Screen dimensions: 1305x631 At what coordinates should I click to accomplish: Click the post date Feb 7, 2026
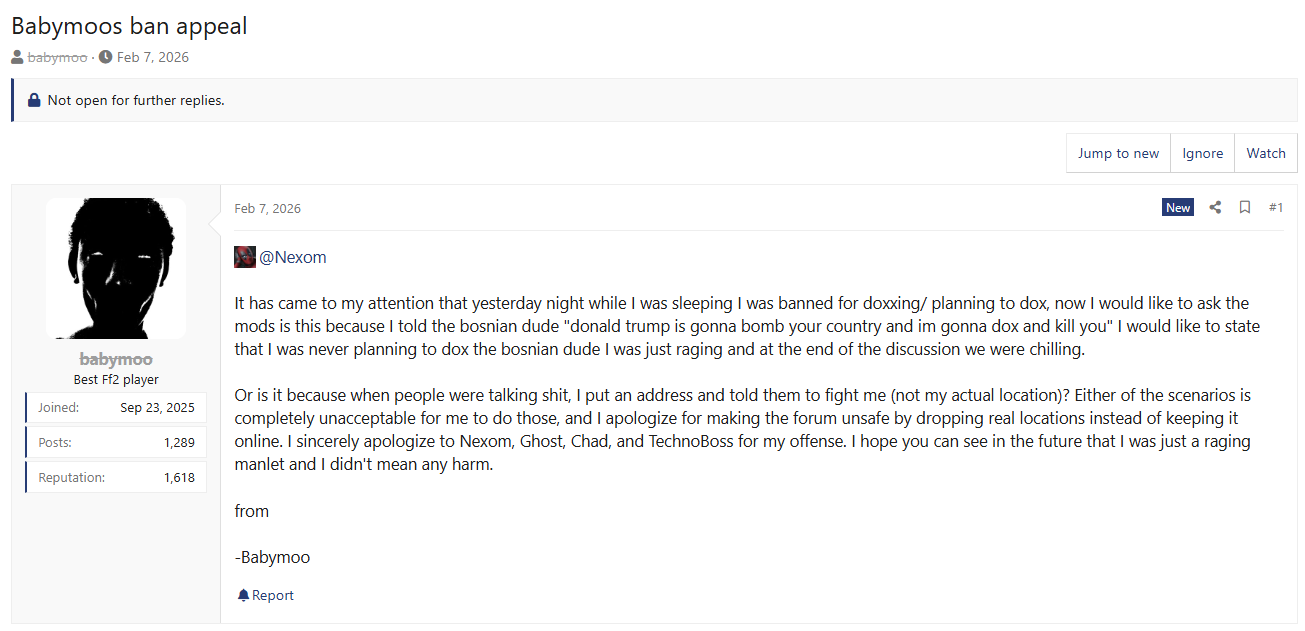[x=267, y=209]
